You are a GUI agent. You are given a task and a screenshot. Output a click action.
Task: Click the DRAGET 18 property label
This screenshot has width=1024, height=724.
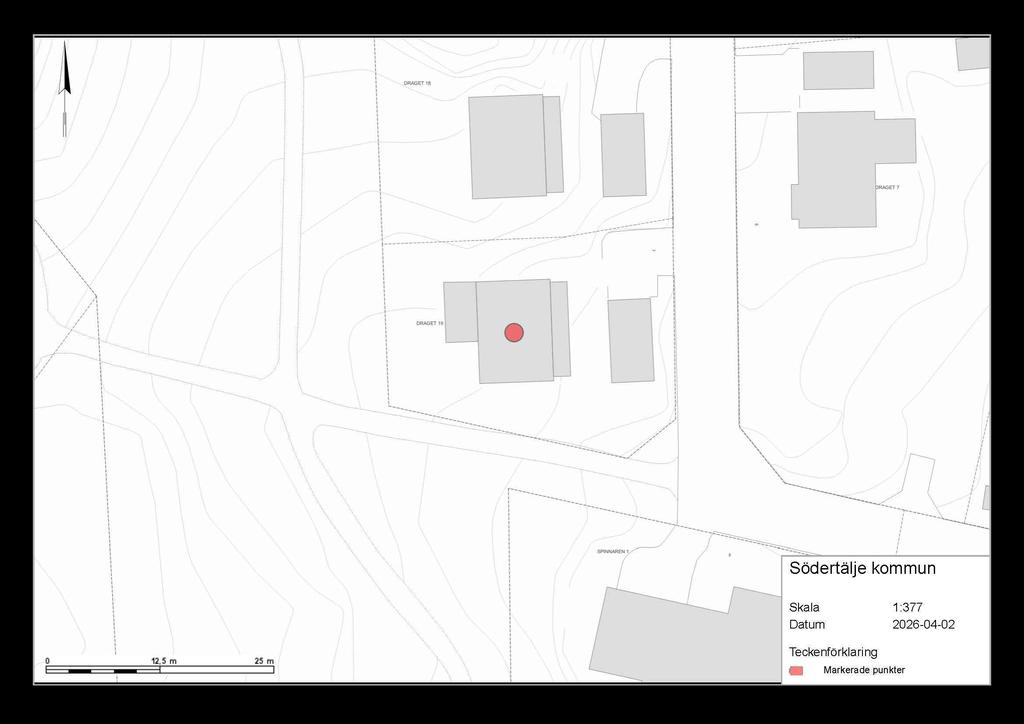pyautogui.click(x=417, y=83)
